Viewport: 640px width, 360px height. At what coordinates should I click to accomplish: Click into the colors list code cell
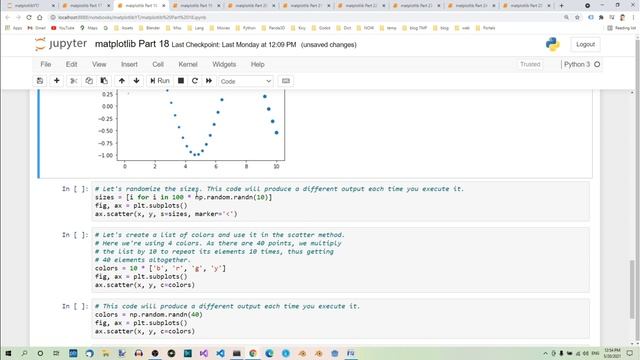(340, 260)
